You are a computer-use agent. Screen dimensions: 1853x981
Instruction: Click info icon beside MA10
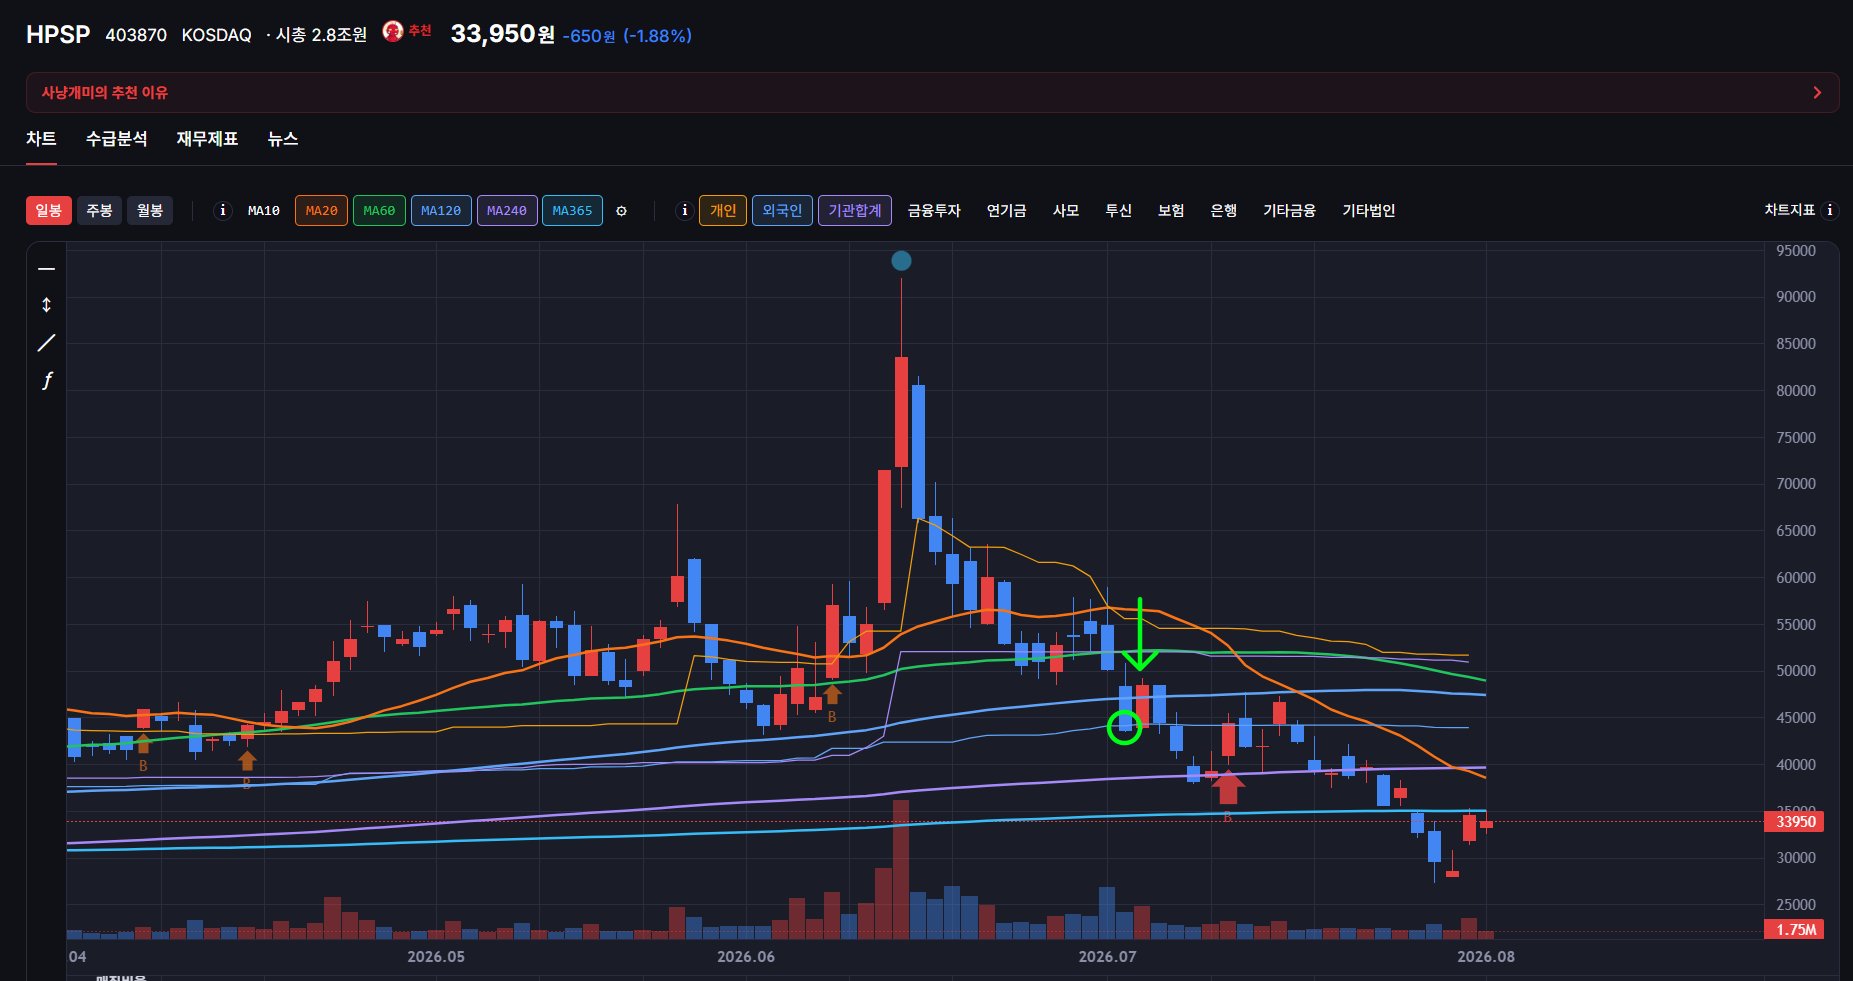tap(223, 211)
